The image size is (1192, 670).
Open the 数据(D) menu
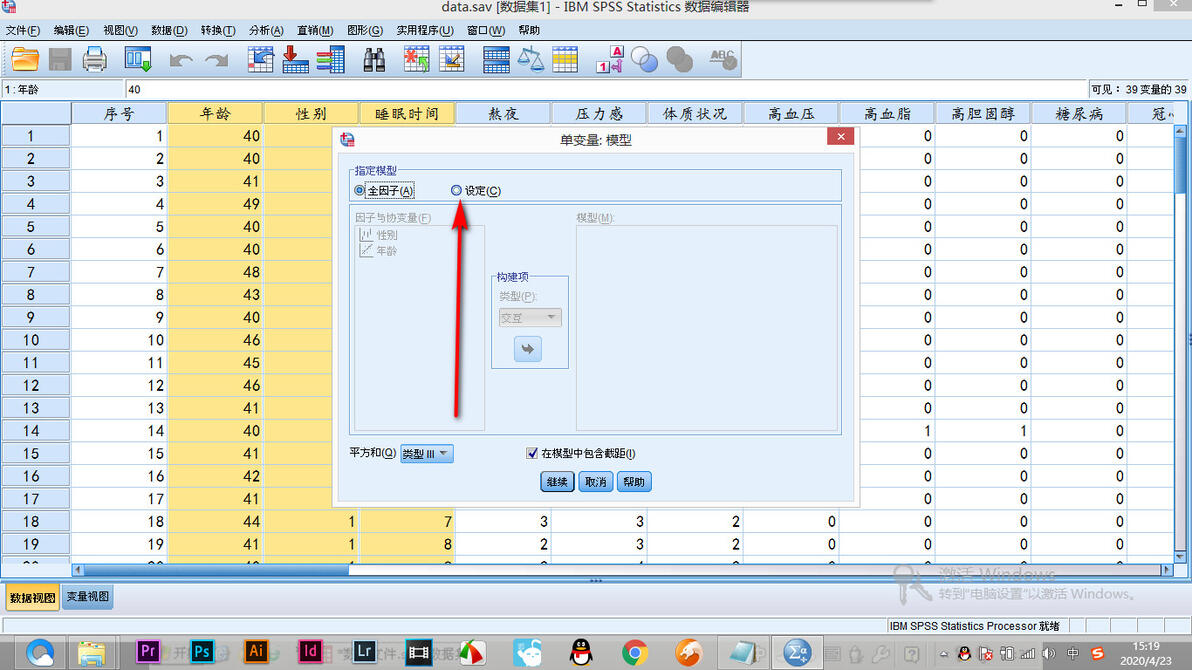169,30
